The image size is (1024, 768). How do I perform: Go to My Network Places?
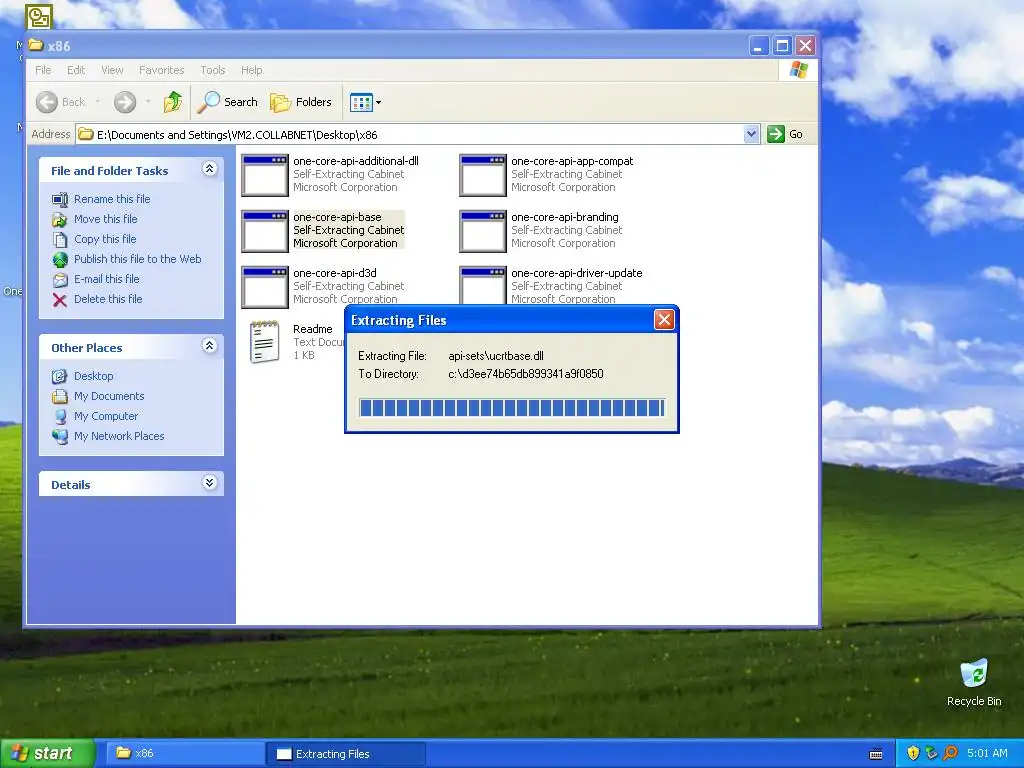pos(119,436)
